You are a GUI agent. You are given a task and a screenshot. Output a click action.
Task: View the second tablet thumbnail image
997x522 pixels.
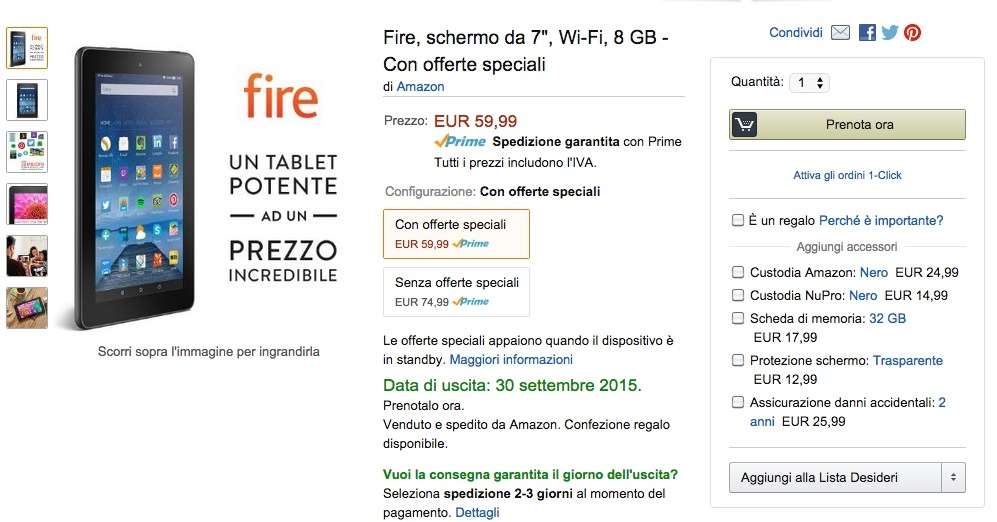click(x=27, y=100)
